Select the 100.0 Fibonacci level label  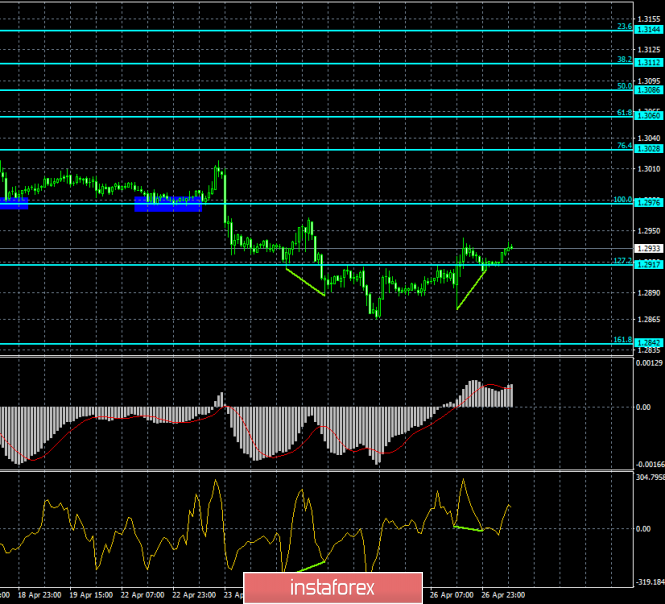click(623, 200)
